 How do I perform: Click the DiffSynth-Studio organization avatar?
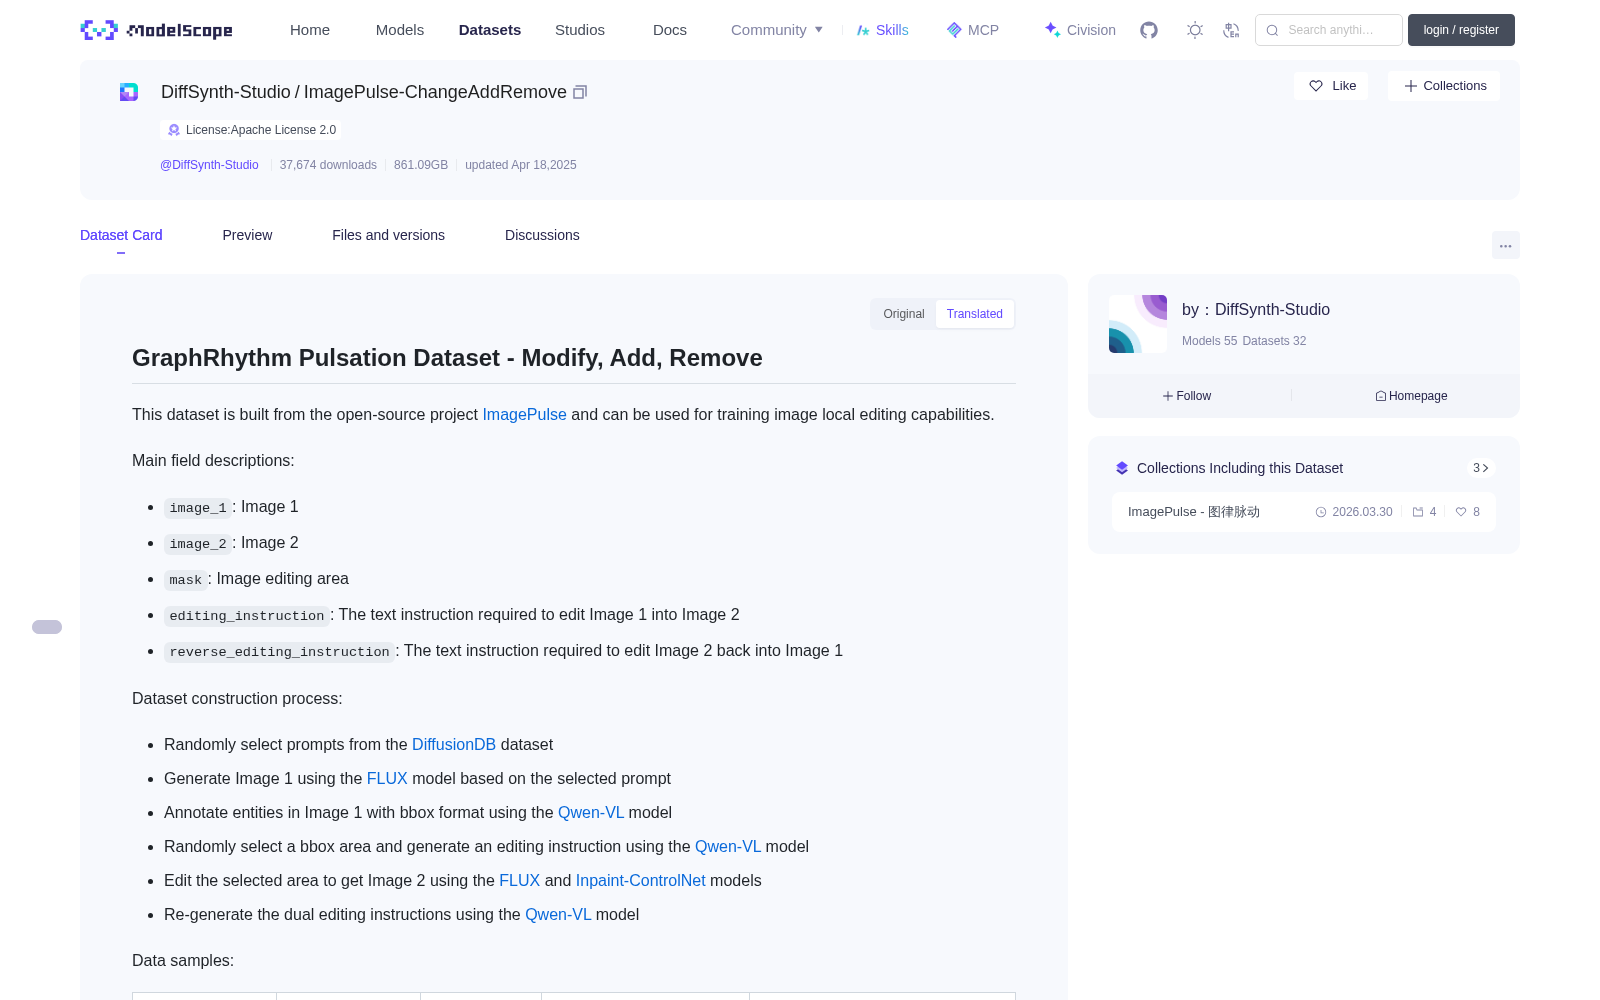coord(1138,324)
